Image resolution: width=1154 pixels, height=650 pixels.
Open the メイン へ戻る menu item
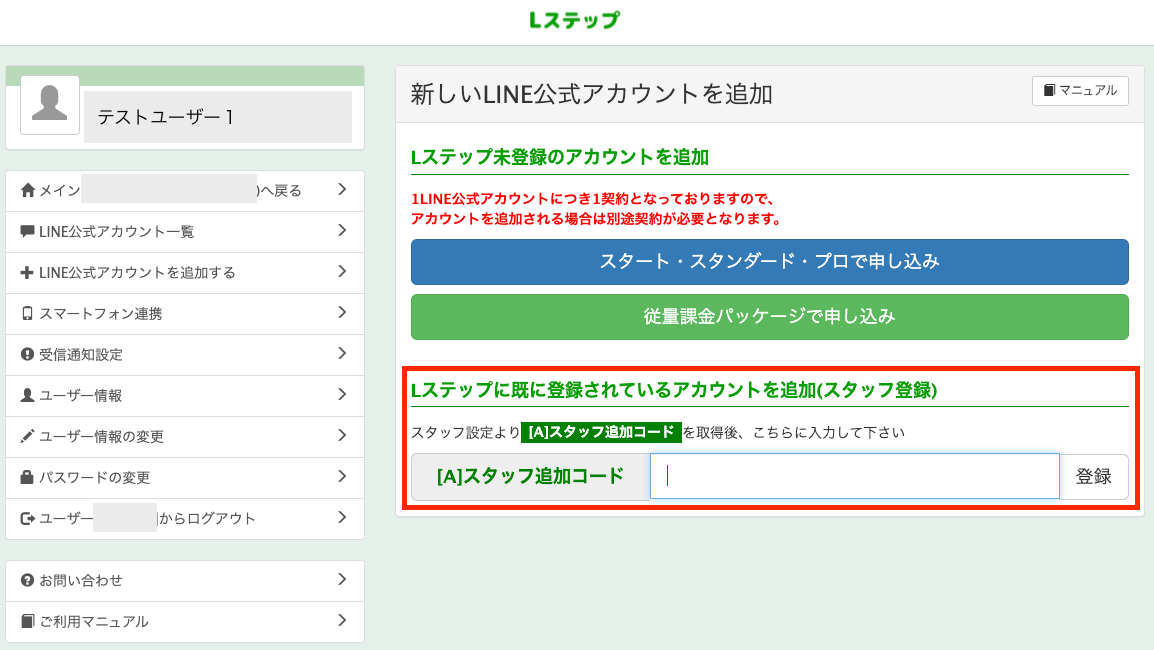(185, 191)
